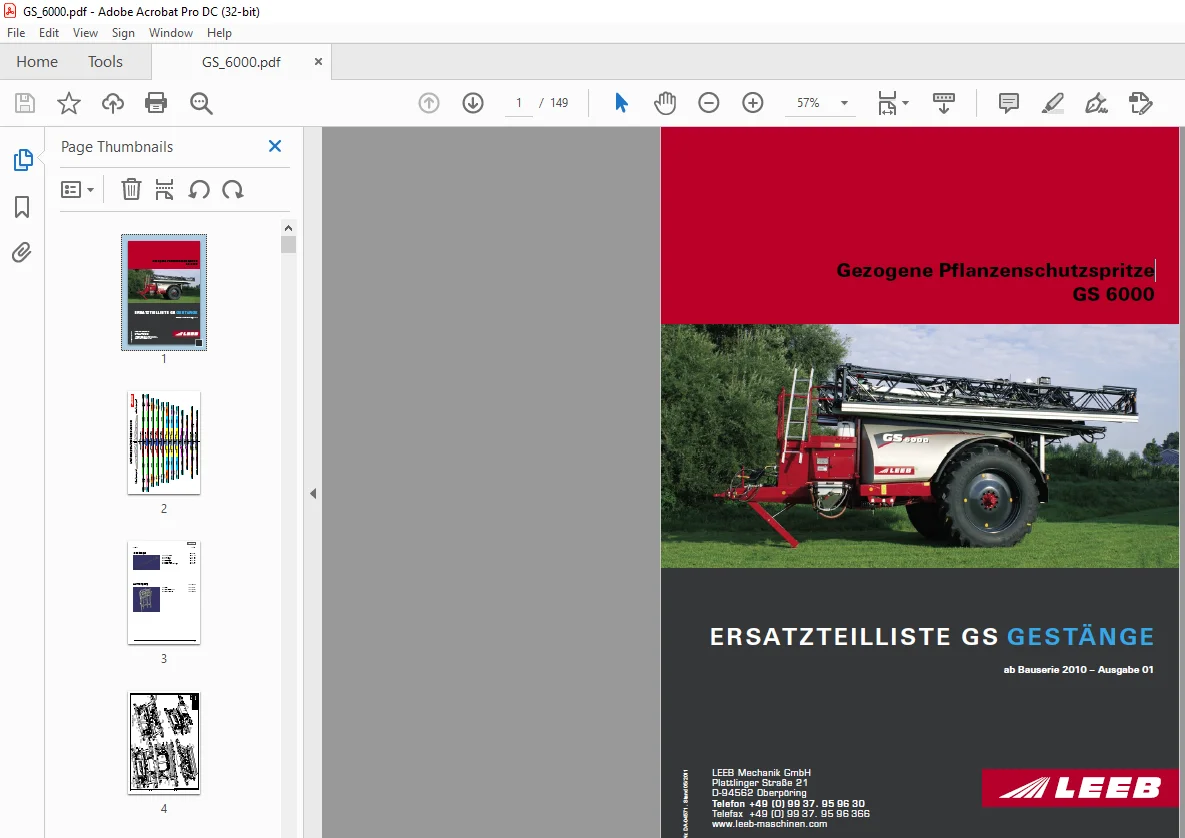Click 'LEEB Mechanik GmbH' address text
Viewport: 1185px width, 838px height.
761,773
